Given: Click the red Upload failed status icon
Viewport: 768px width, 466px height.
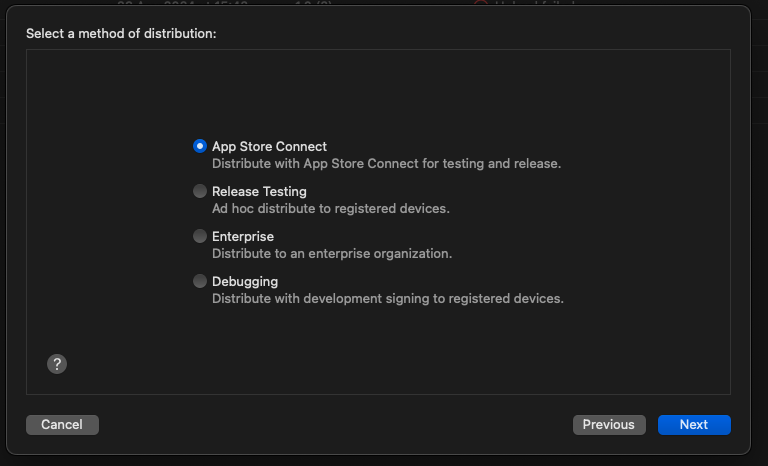Looking at the screenshot, I should tap(481, 3).
